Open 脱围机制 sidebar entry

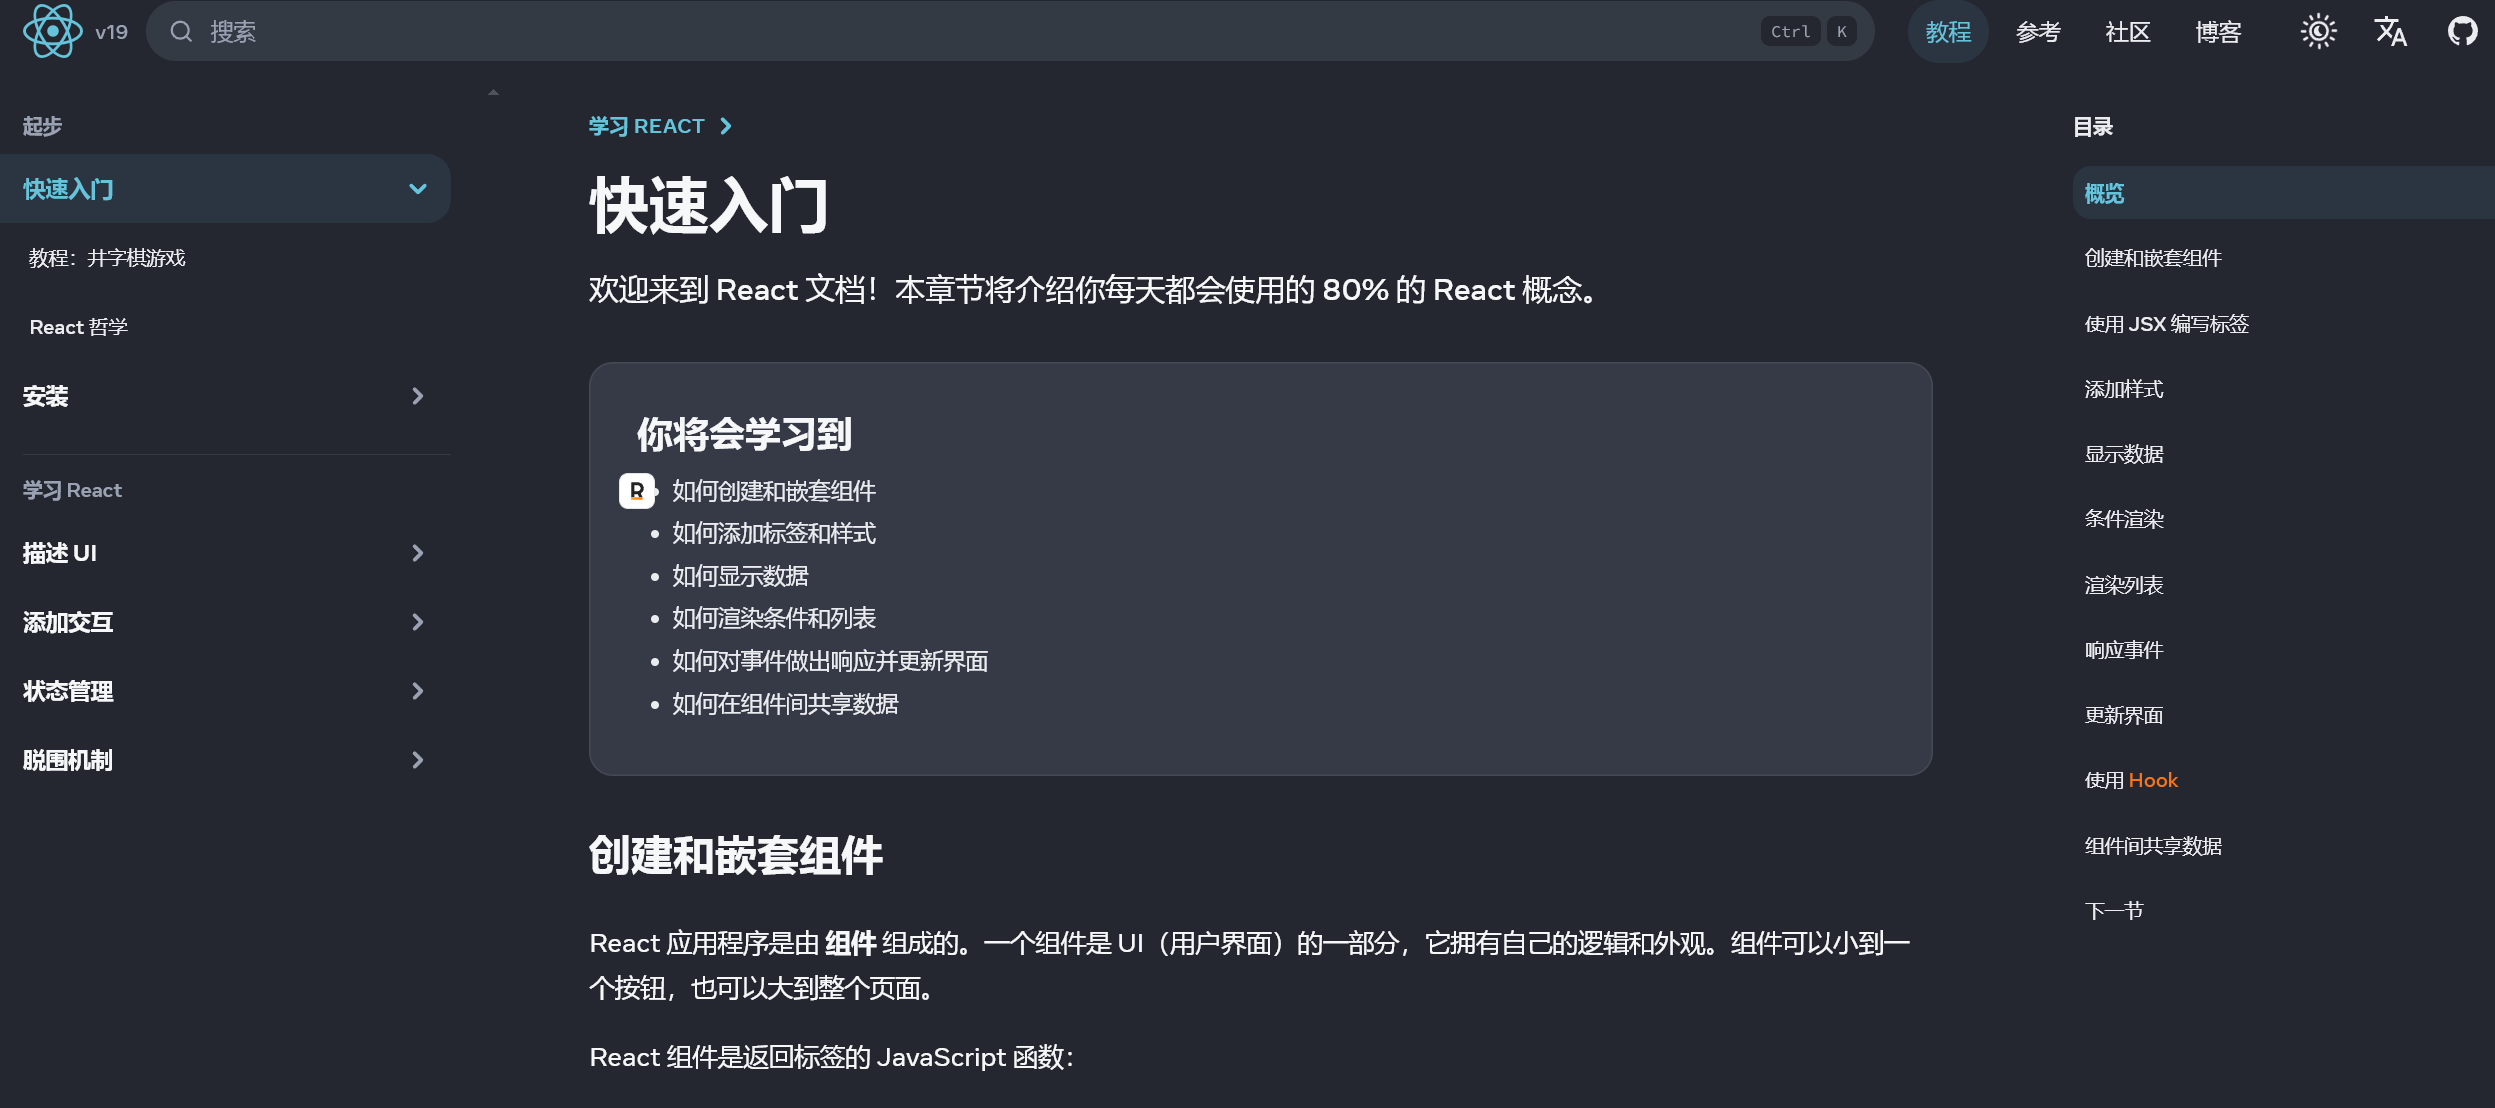(x=68, y=760)
